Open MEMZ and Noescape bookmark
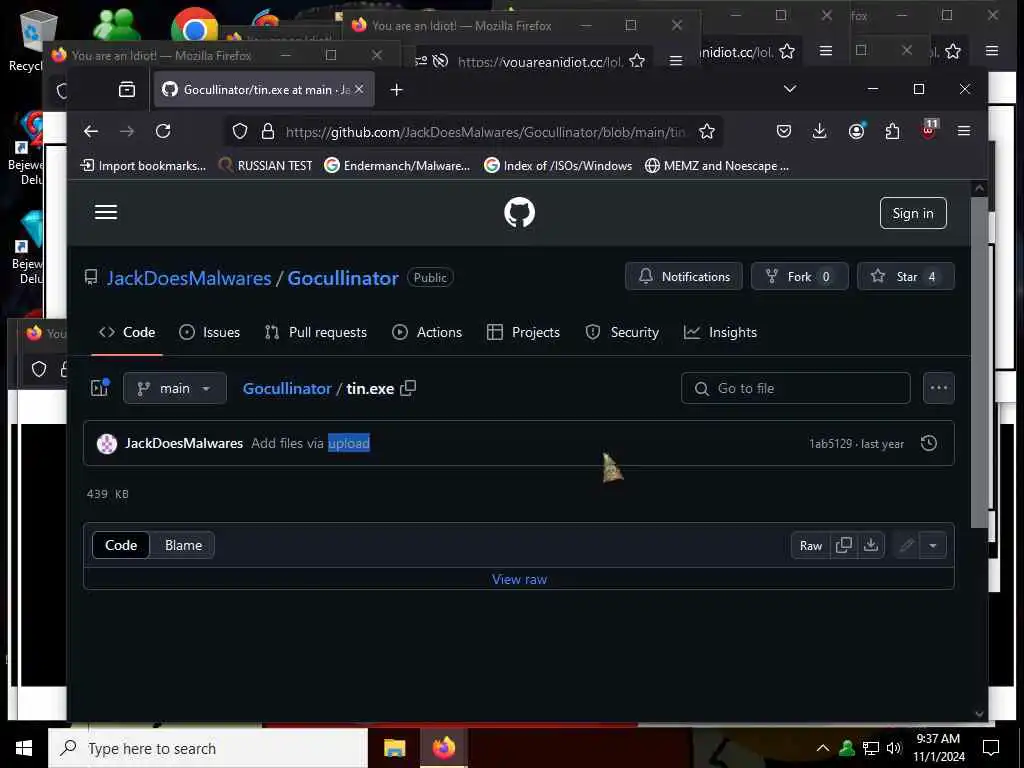 717,166
